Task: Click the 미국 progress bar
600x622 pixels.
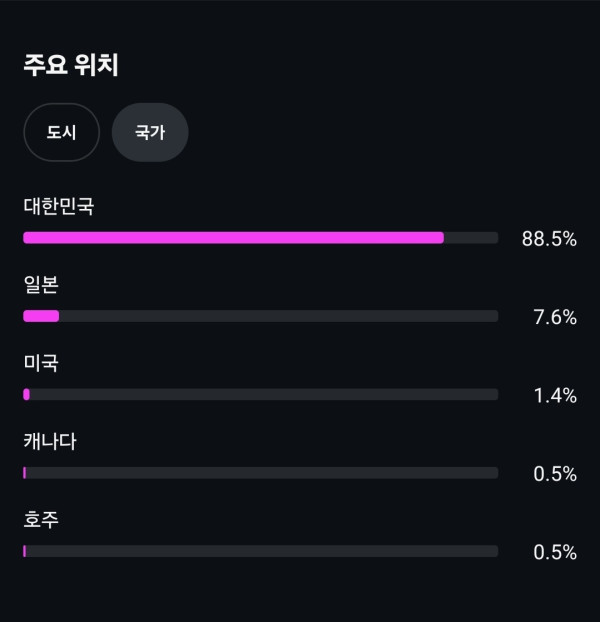Action: 260,395
